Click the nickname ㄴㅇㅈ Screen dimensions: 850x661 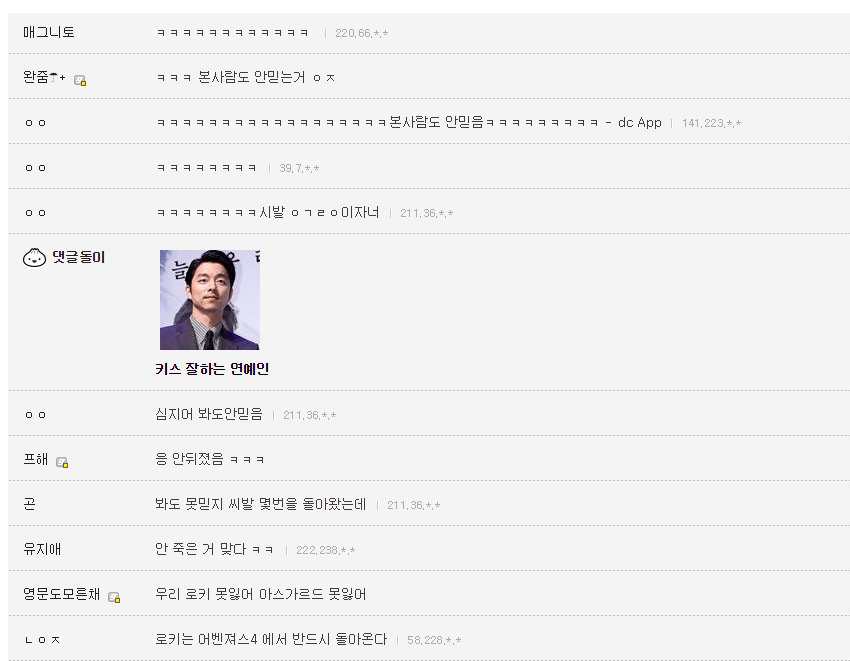coord(42,640)
